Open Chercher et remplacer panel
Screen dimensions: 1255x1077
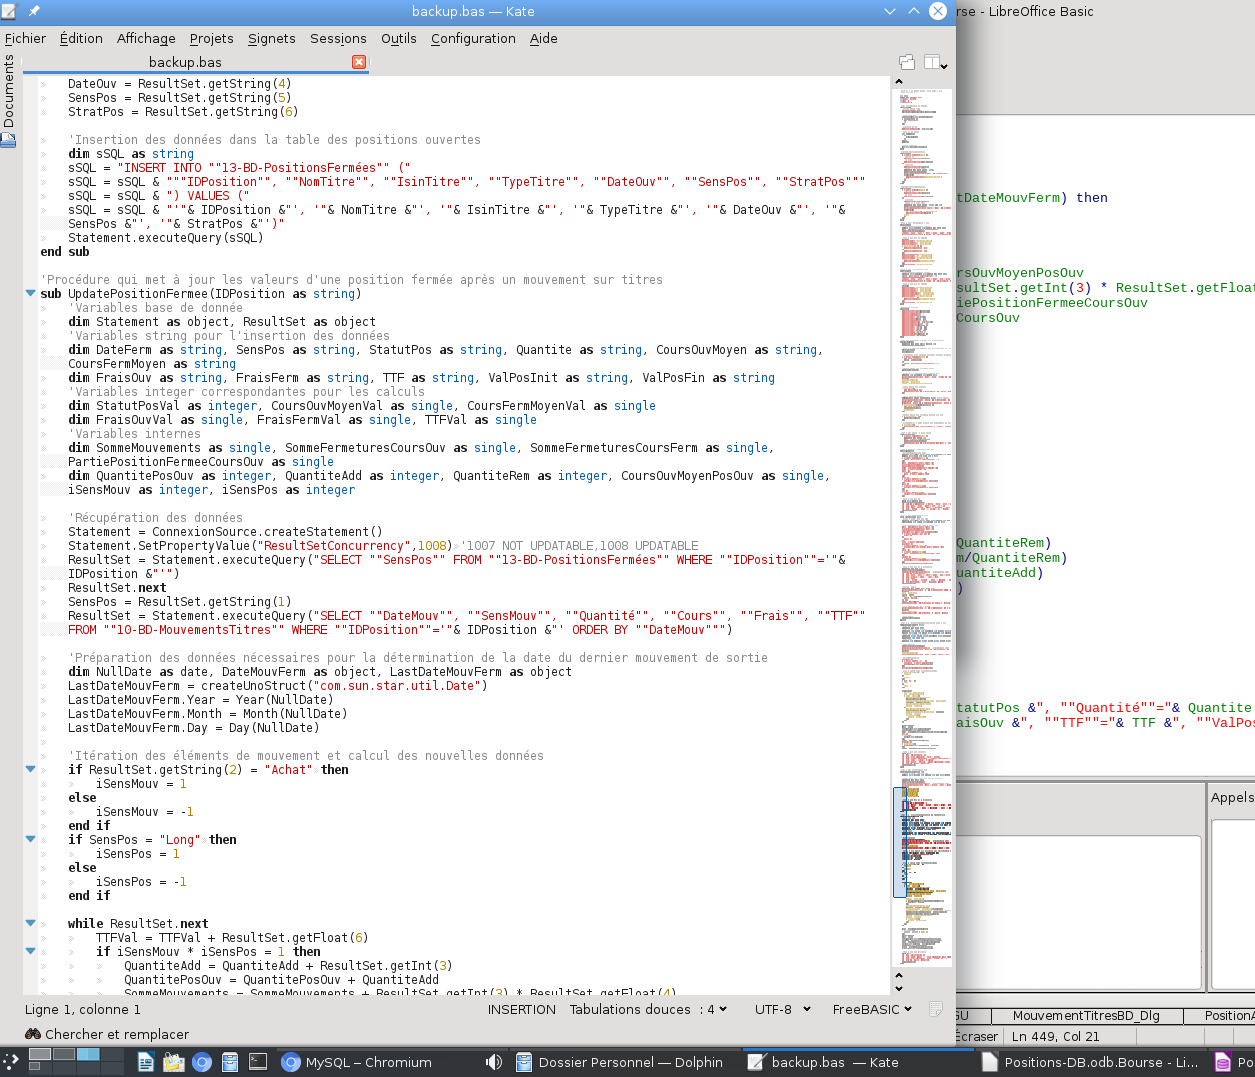[x=107, y=1034]
